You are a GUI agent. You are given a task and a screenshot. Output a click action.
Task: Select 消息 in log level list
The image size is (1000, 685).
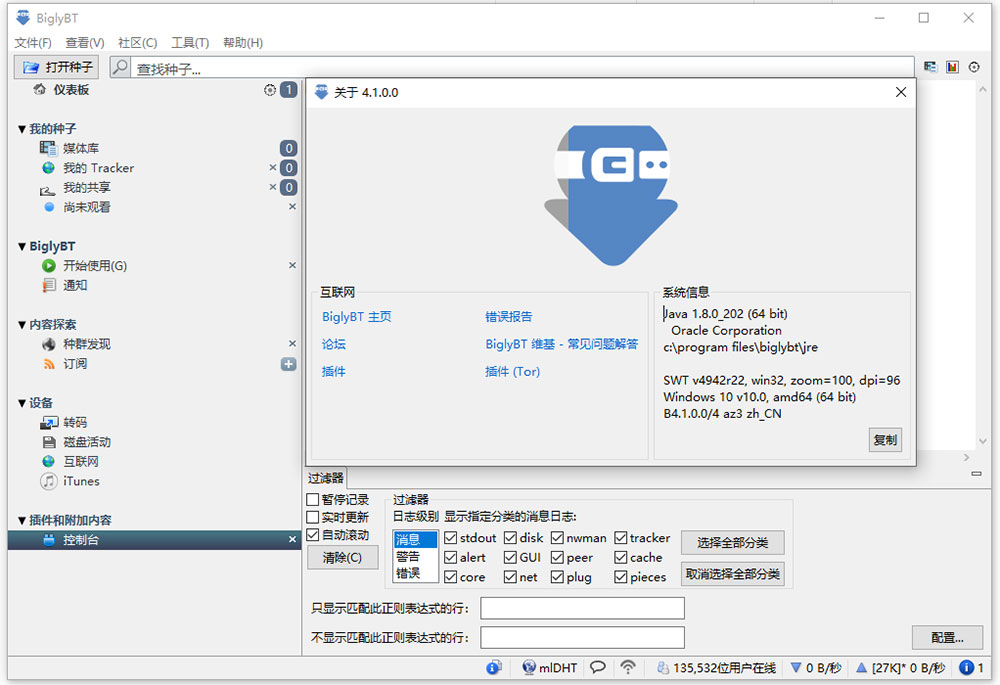(415, 540)
